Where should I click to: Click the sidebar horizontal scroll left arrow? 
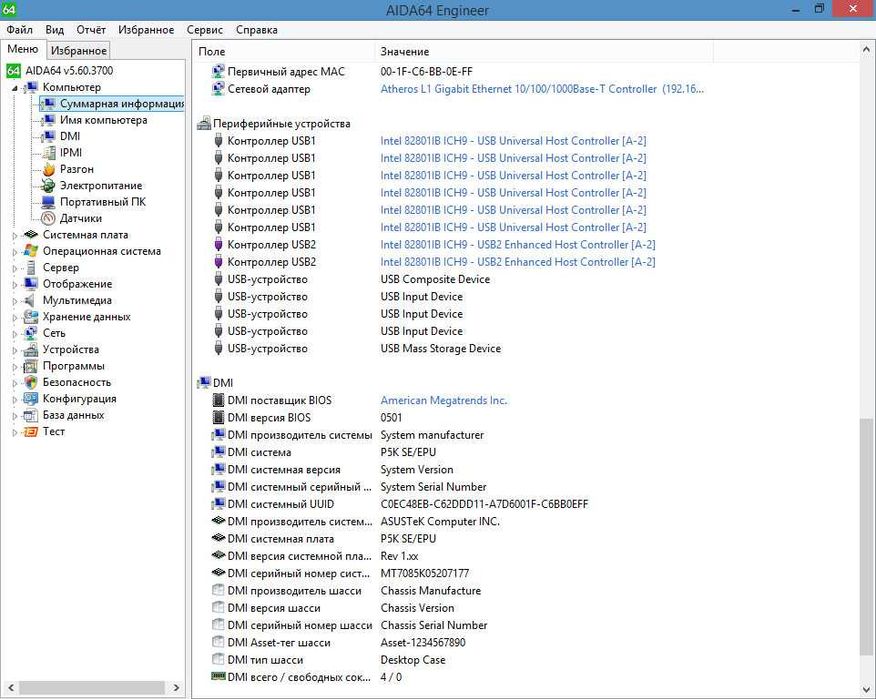(x=11, y=687)
